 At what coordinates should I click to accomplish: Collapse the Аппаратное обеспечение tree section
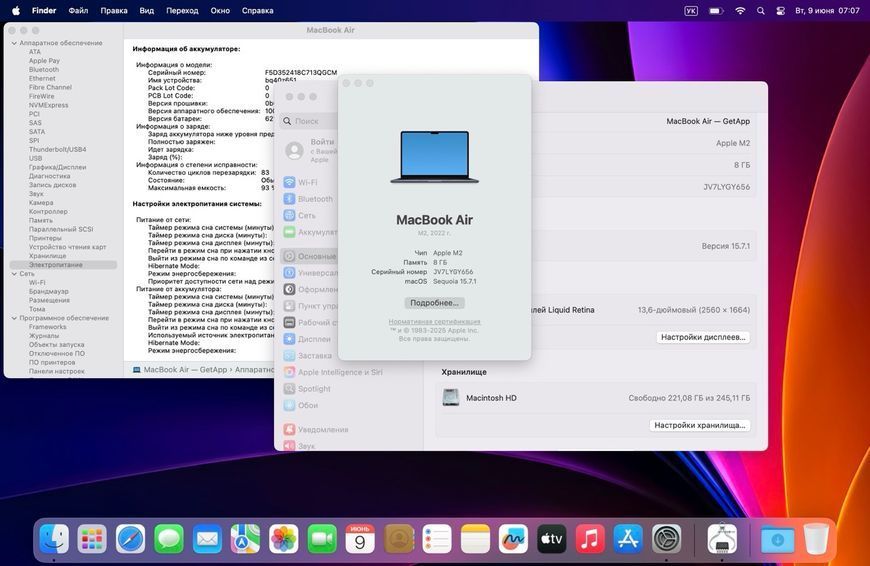pyautogui.click(x=14, y=43)
